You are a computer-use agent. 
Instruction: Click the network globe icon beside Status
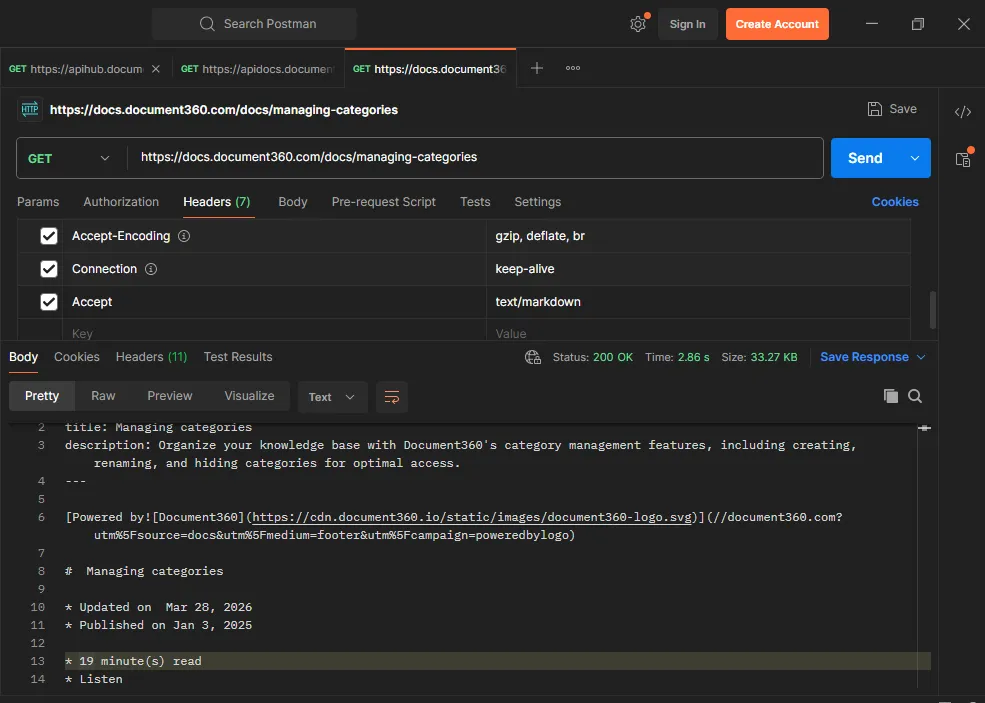(533, 357)
